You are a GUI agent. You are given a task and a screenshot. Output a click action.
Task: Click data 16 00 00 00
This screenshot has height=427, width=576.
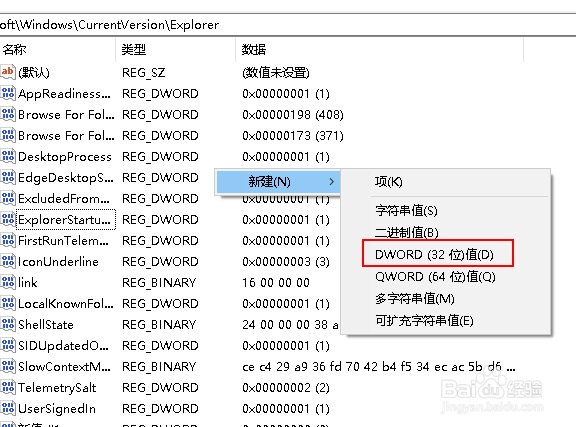tap(276, 283)
